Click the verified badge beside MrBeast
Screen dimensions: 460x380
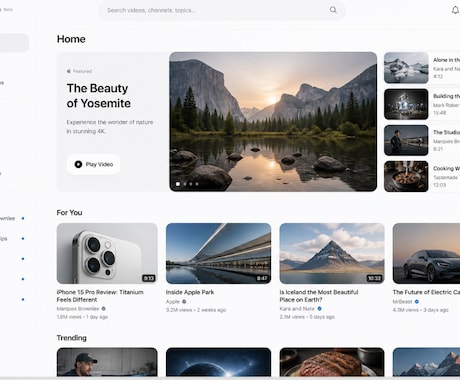click(417, 301)
